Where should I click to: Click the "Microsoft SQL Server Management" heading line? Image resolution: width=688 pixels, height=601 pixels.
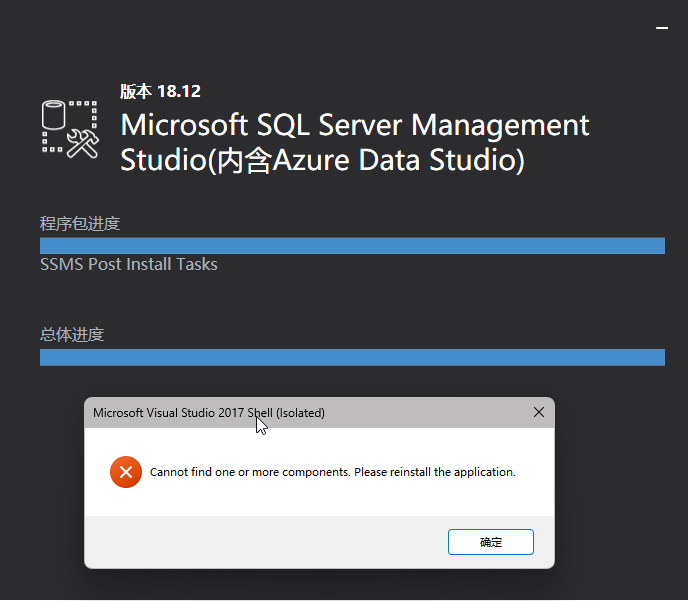tap(355, 126)
